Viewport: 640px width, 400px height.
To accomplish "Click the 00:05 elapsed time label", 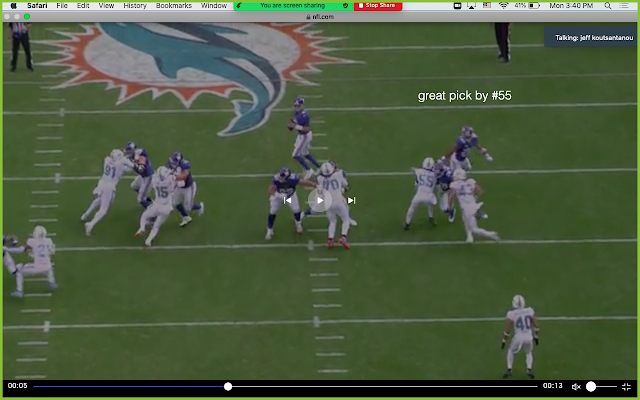I will [17, 386].
